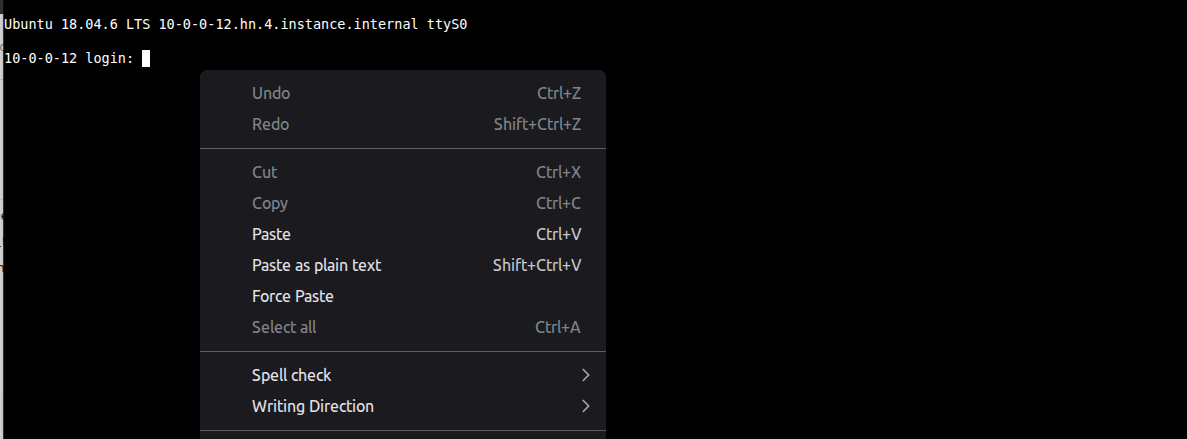1187x439 pixels.
Task: Open the Spell check submenu
Action: (x=292, y=375)
